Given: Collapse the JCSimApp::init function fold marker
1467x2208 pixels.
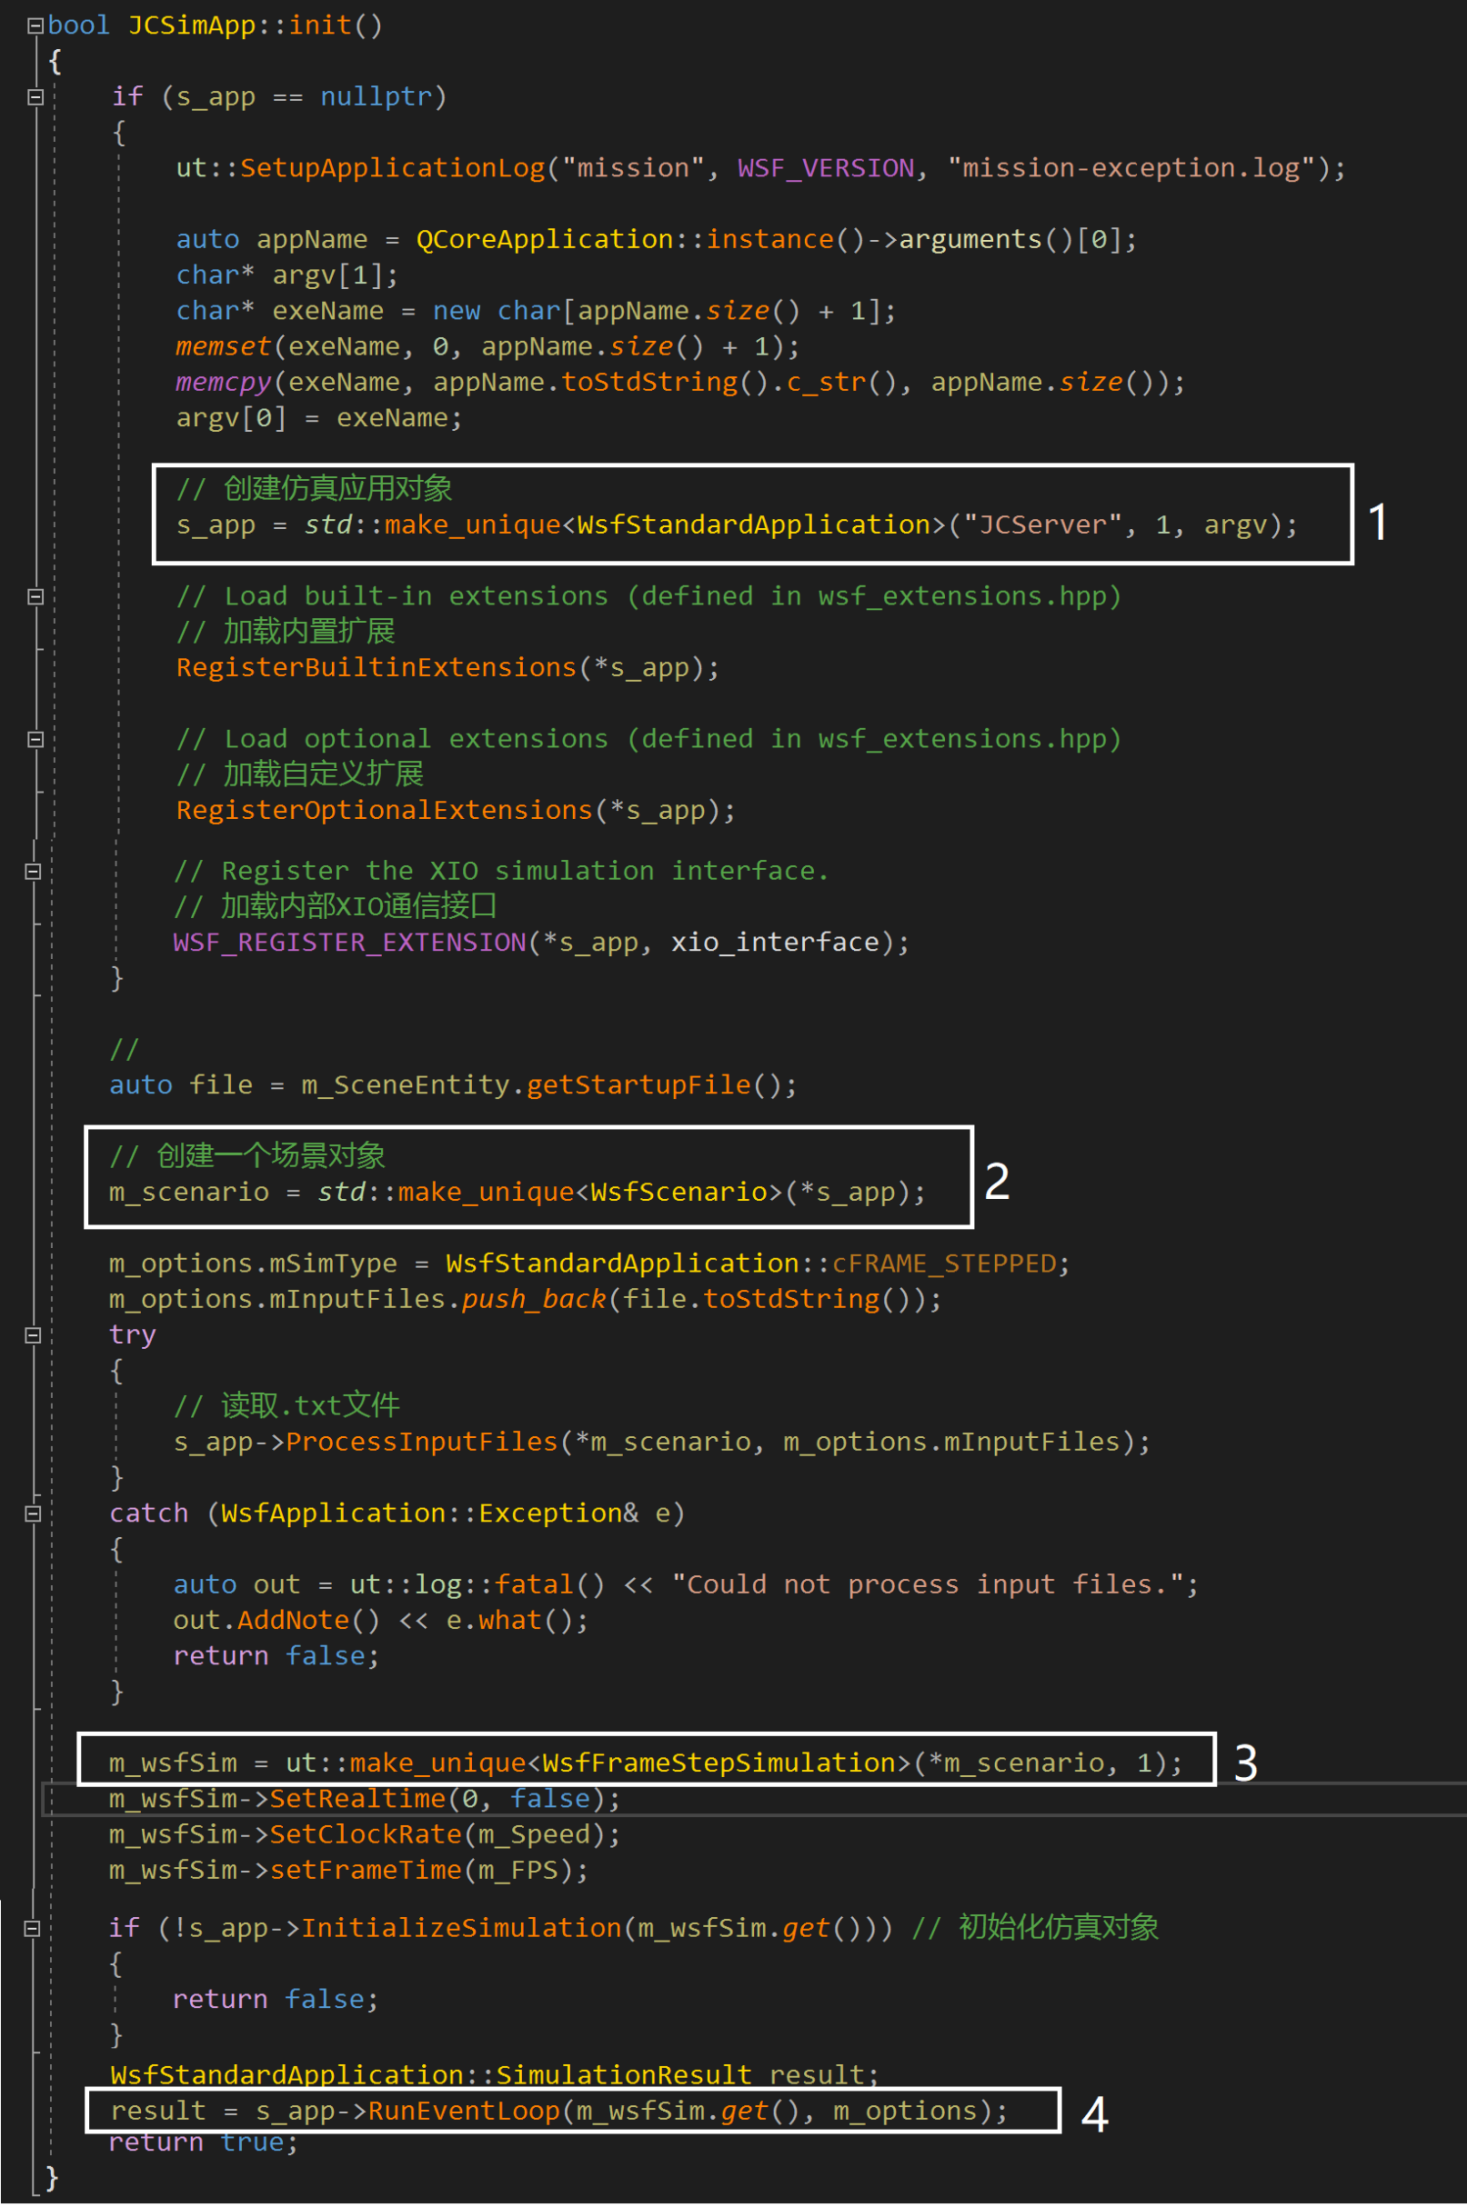Looking at the screenshot, I should pyautogui.click(x=35, y=26).
